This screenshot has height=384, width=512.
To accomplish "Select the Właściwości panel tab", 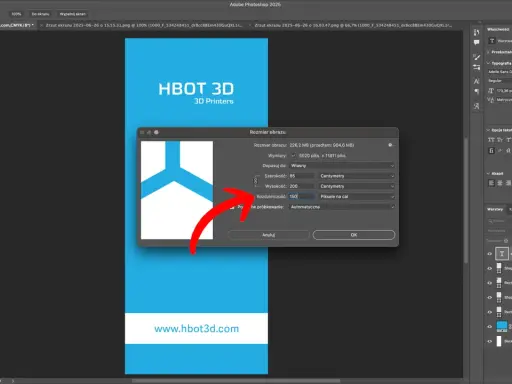I will coord(498,30).
